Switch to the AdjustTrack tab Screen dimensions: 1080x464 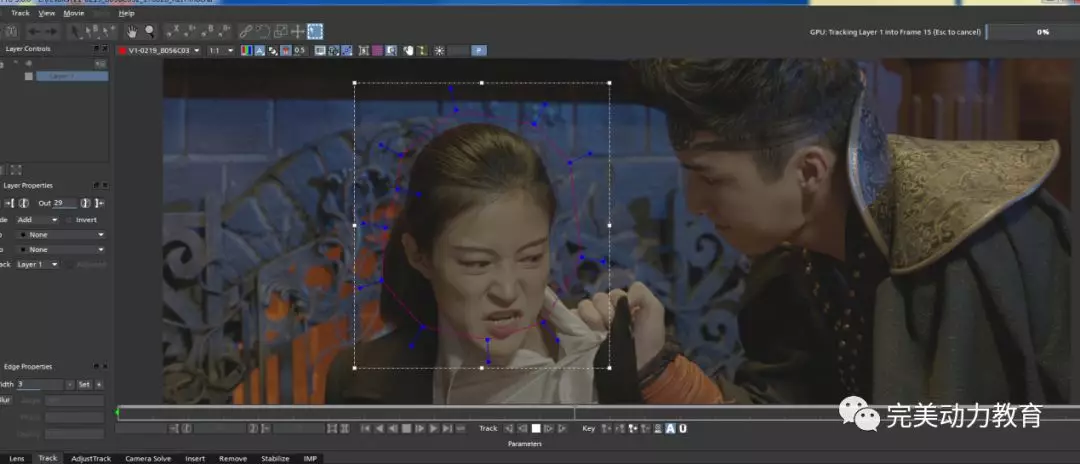click(91, 458)
